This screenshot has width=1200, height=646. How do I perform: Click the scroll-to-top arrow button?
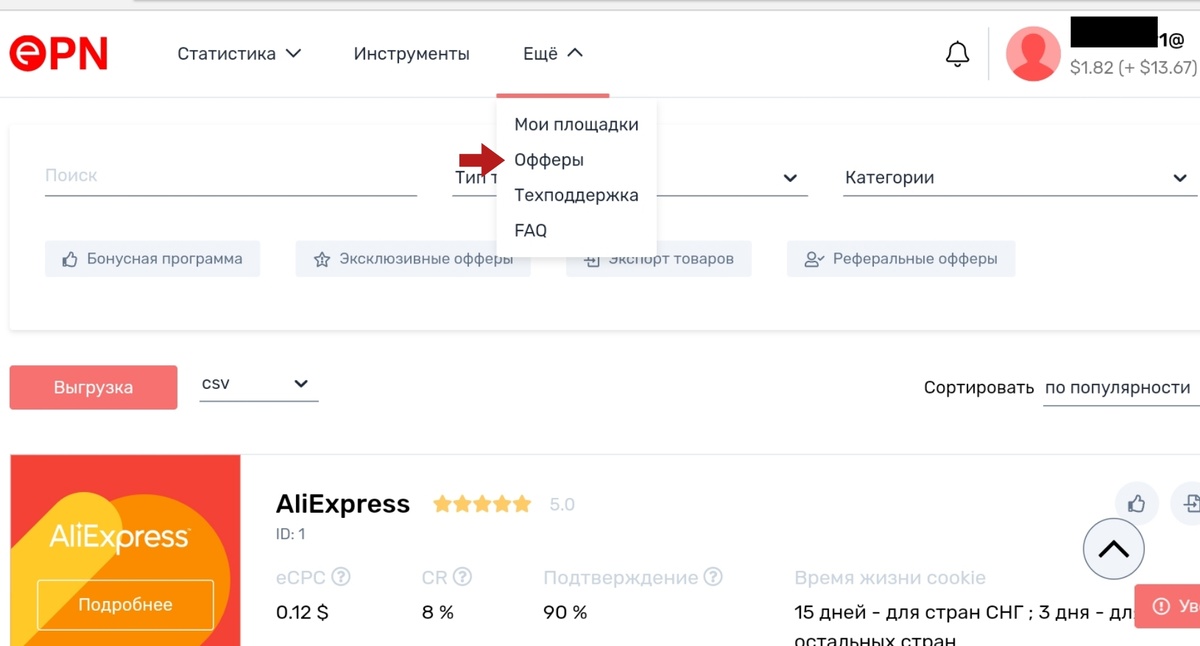pyautogui.click(x=1113, y=548)
